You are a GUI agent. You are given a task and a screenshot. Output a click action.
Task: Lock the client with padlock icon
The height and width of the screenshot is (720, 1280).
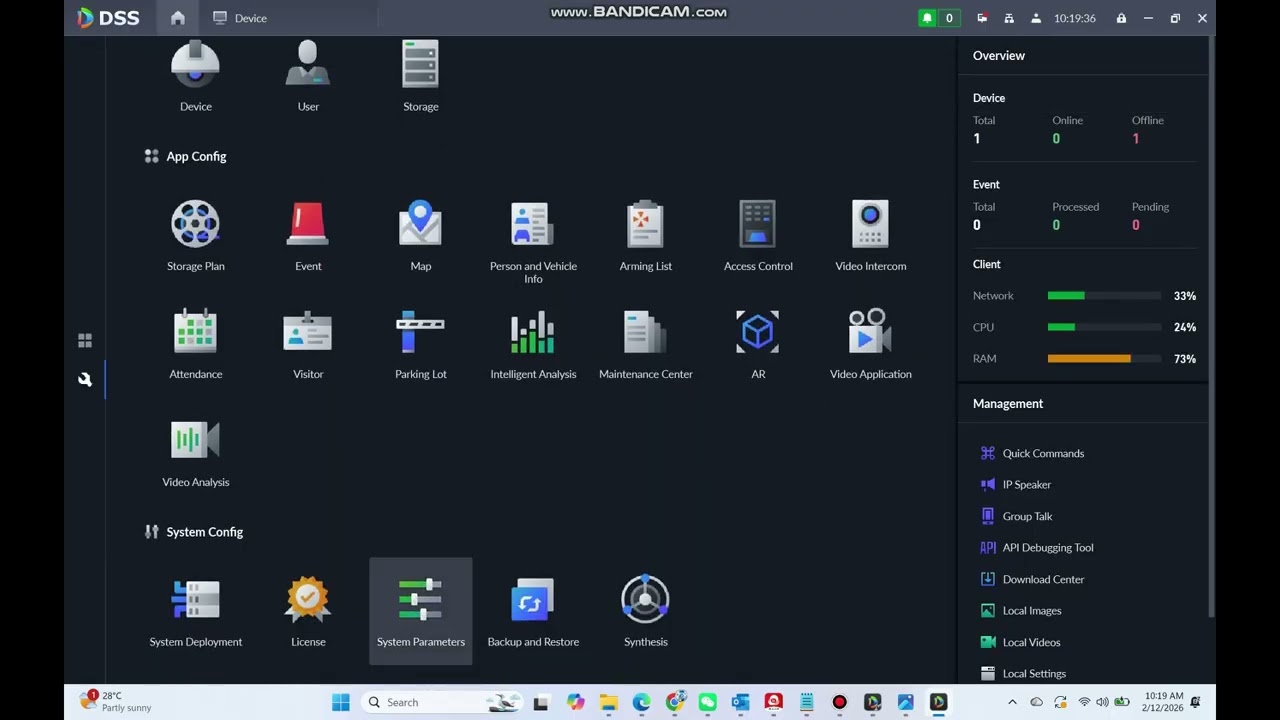point(1121,18)
